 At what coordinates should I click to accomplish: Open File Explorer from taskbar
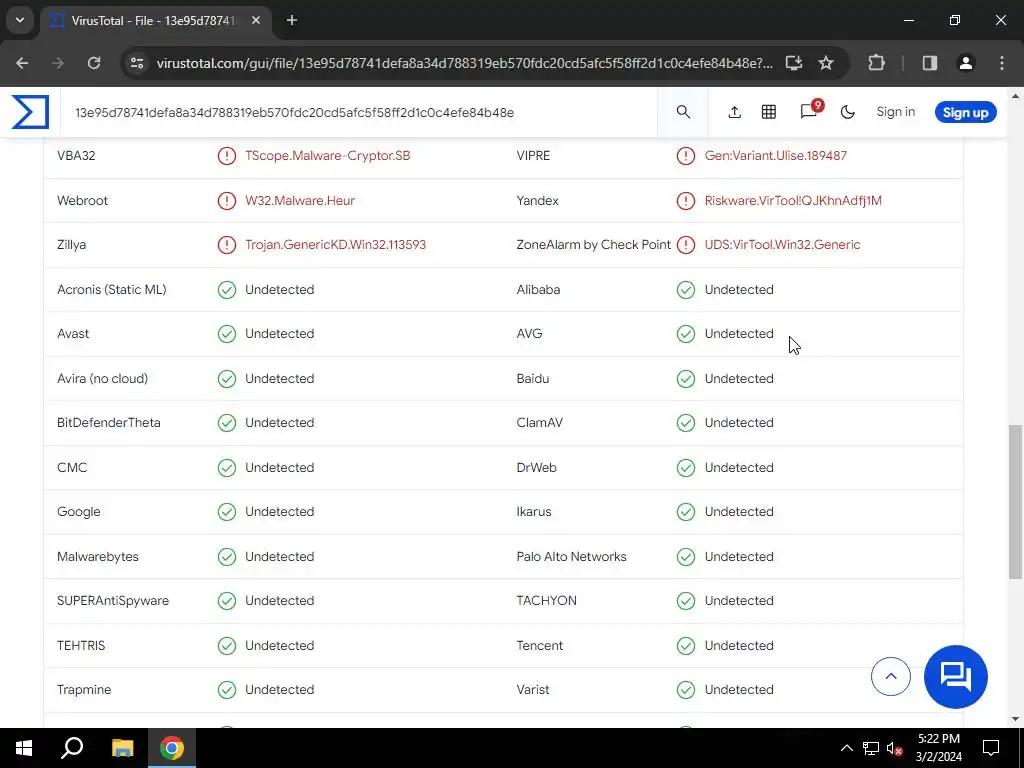coord(122,748)
